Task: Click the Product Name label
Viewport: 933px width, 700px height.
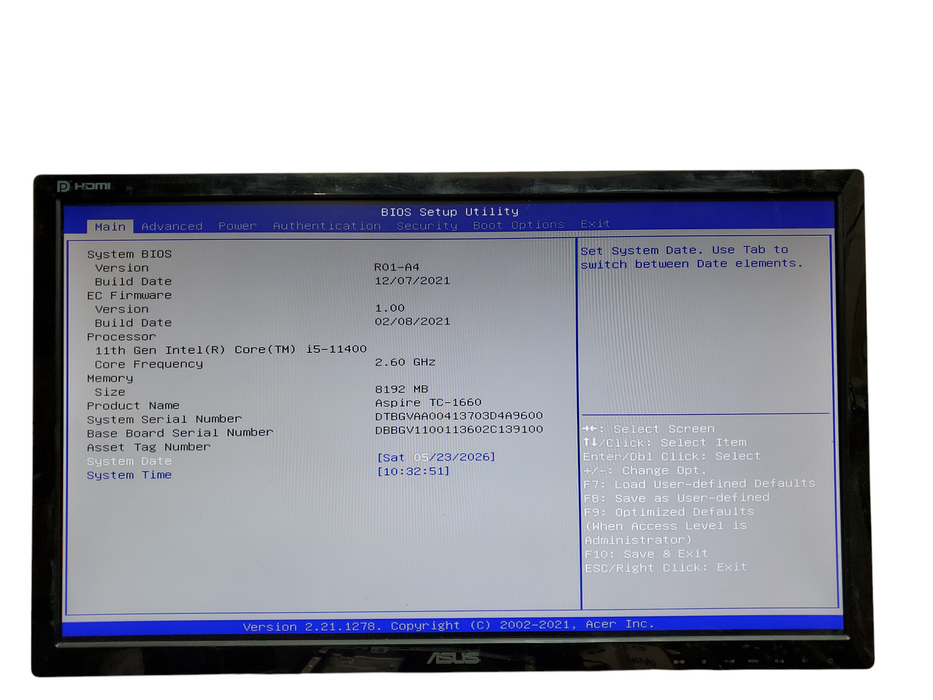Action: 133,405
